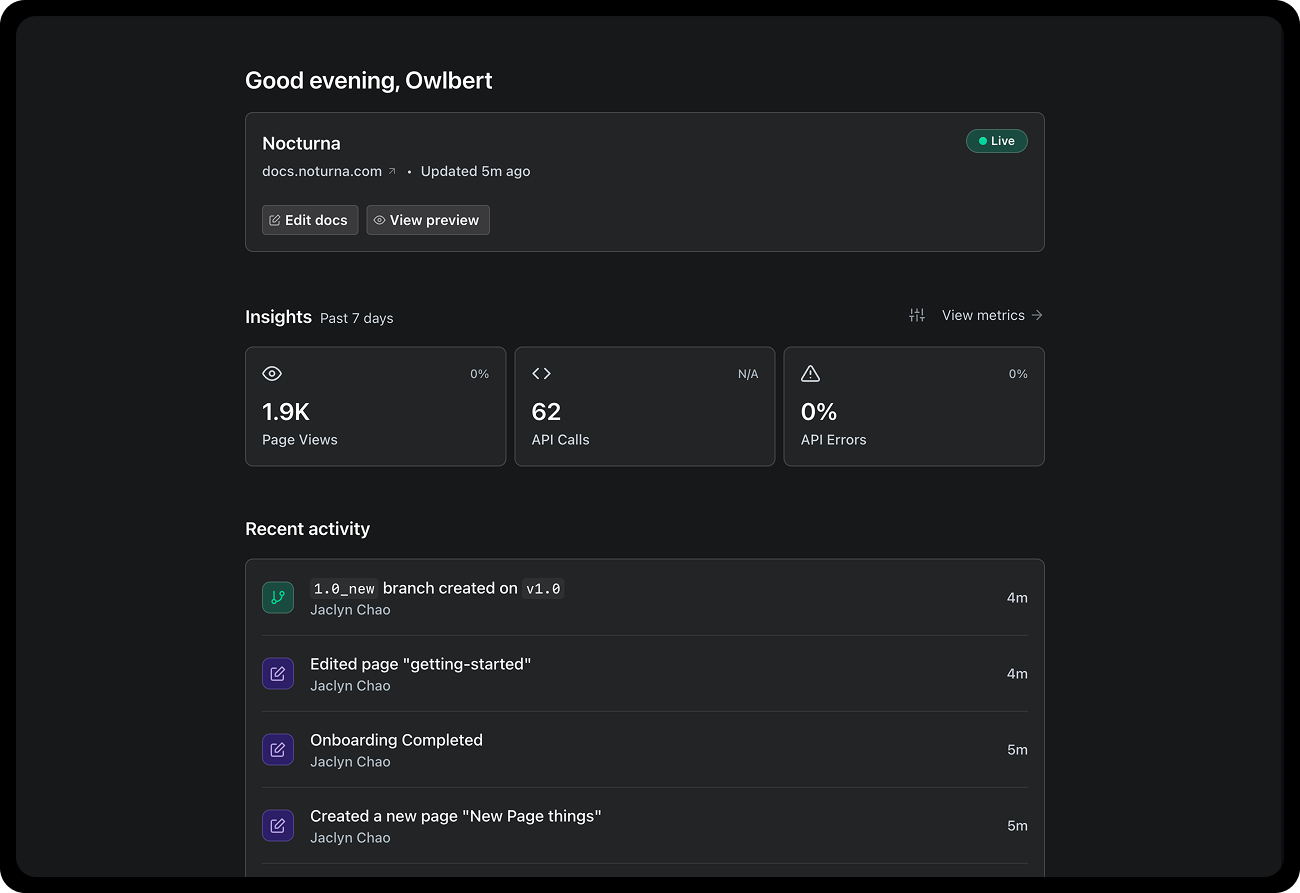The width and height of the screenshot is (1300, 893).
Task: Click the arrow next to View metrics
Action: [1037, 315]
